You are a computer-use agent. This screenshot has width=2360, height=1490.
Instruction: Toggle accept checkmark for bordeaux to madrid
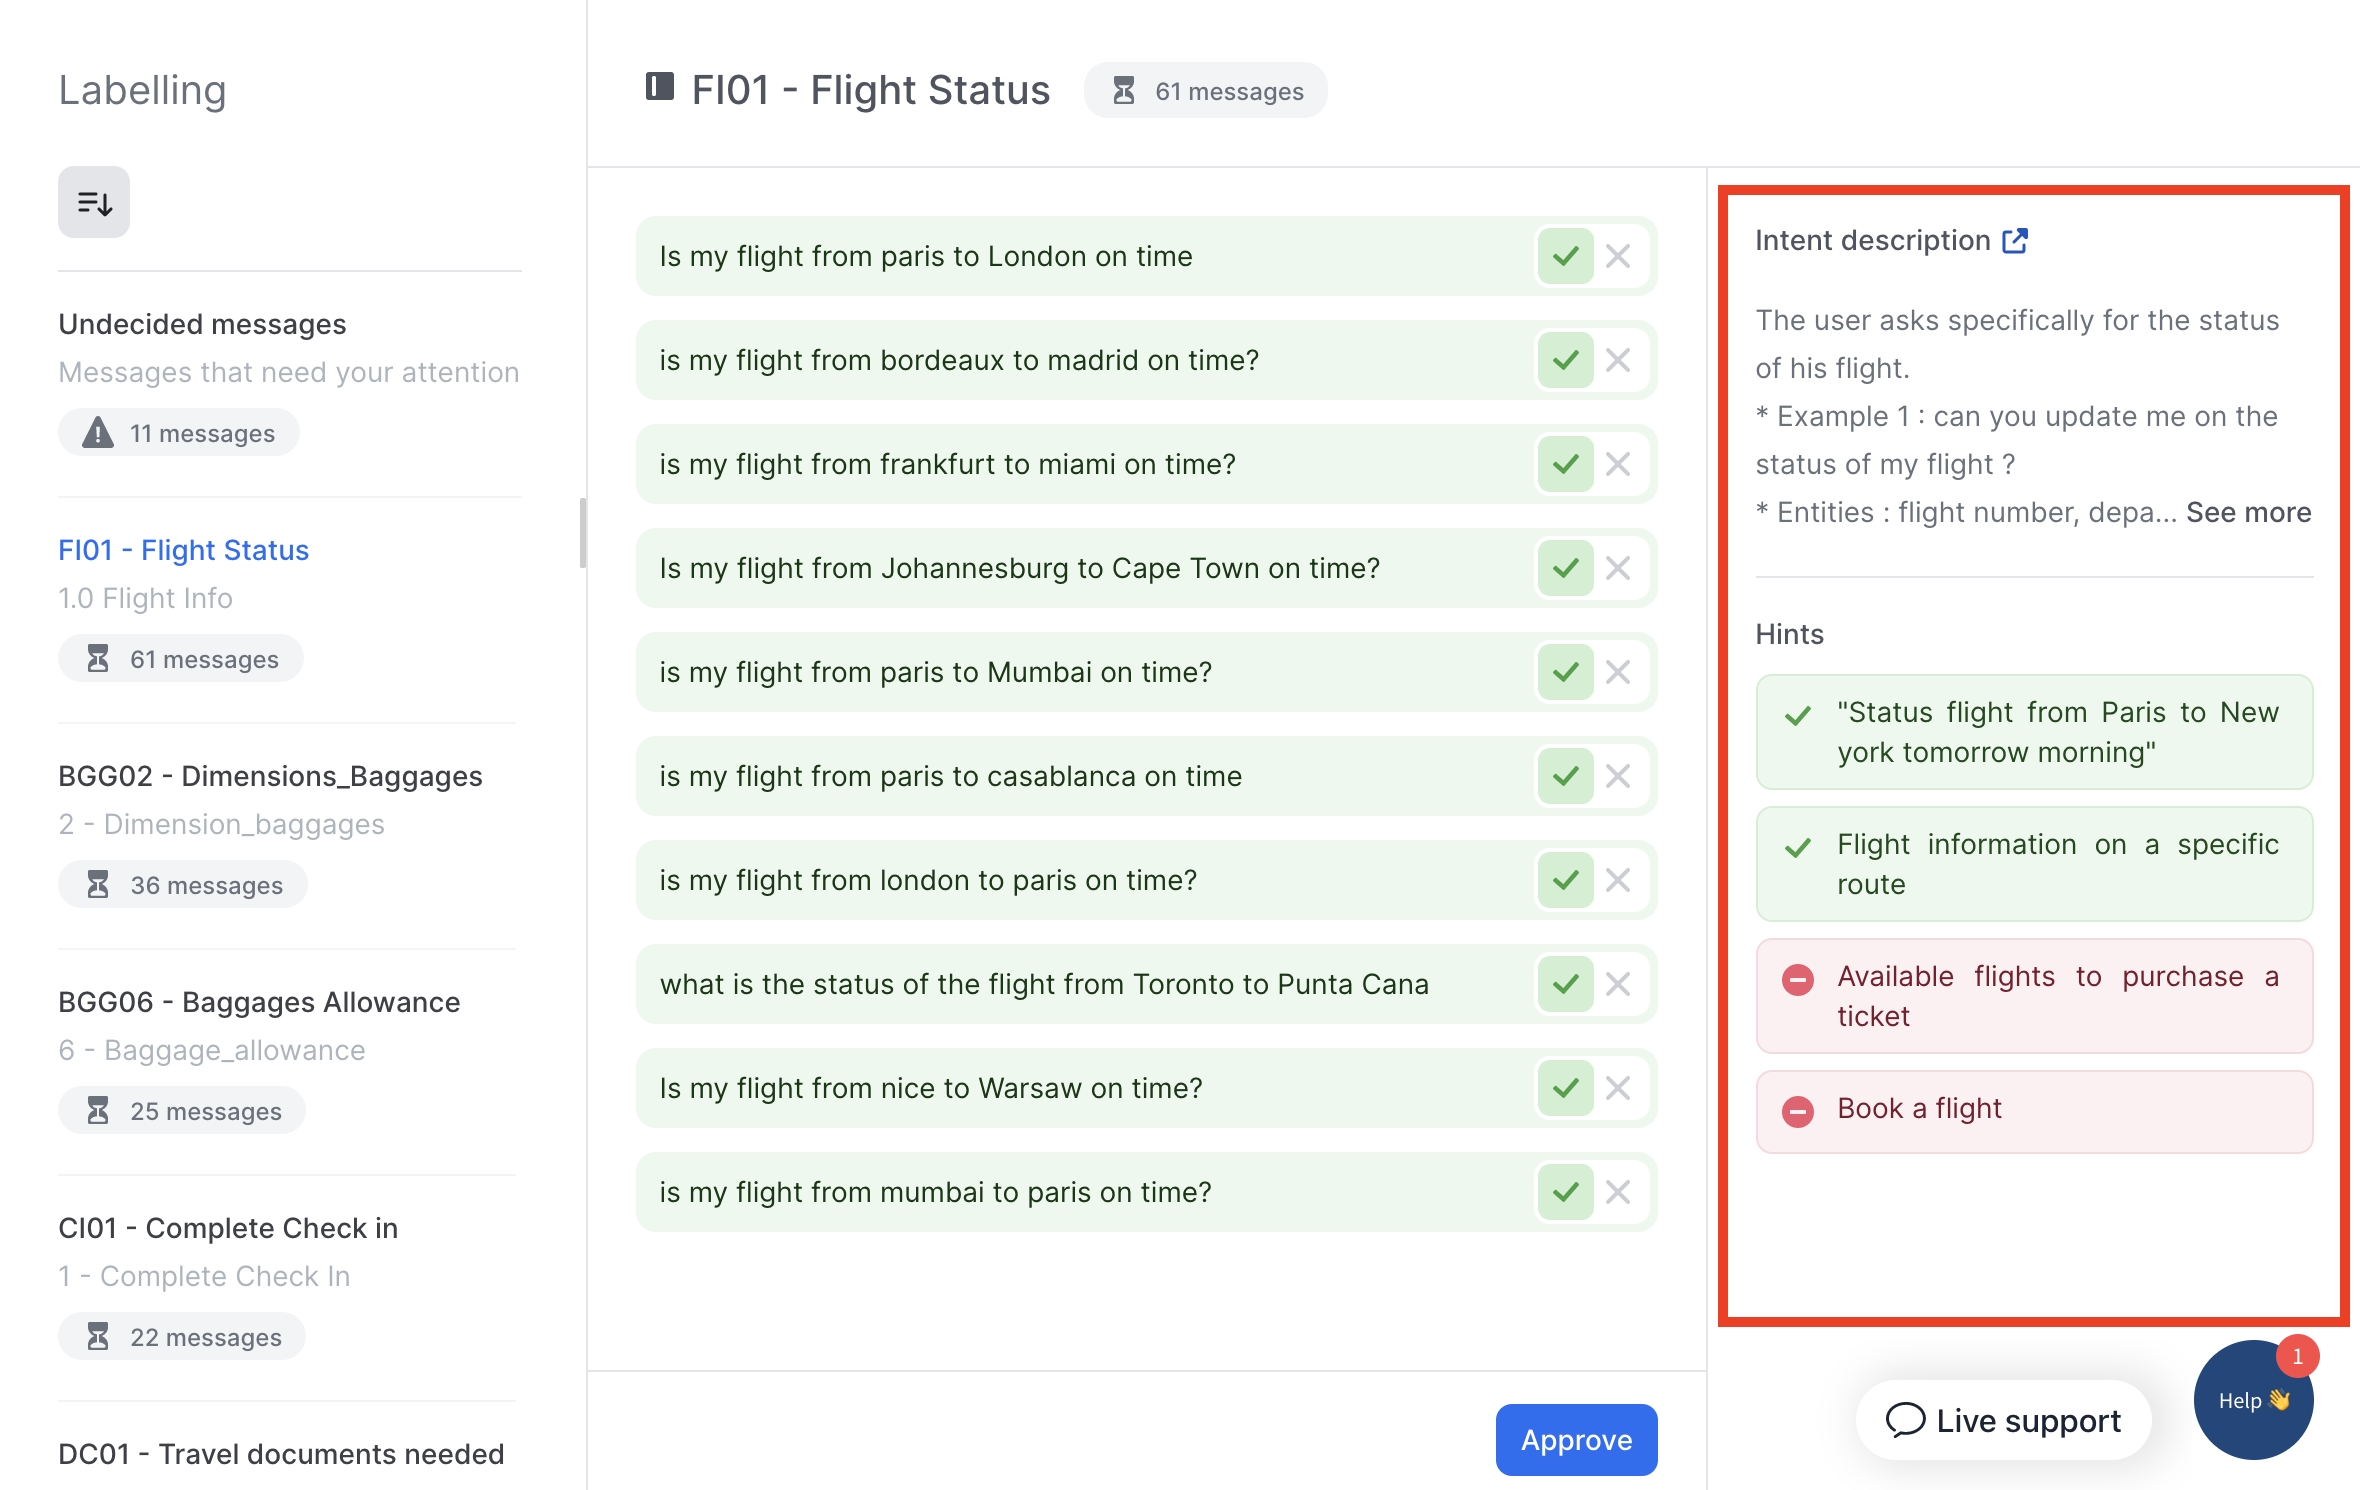pos(1565,361)
